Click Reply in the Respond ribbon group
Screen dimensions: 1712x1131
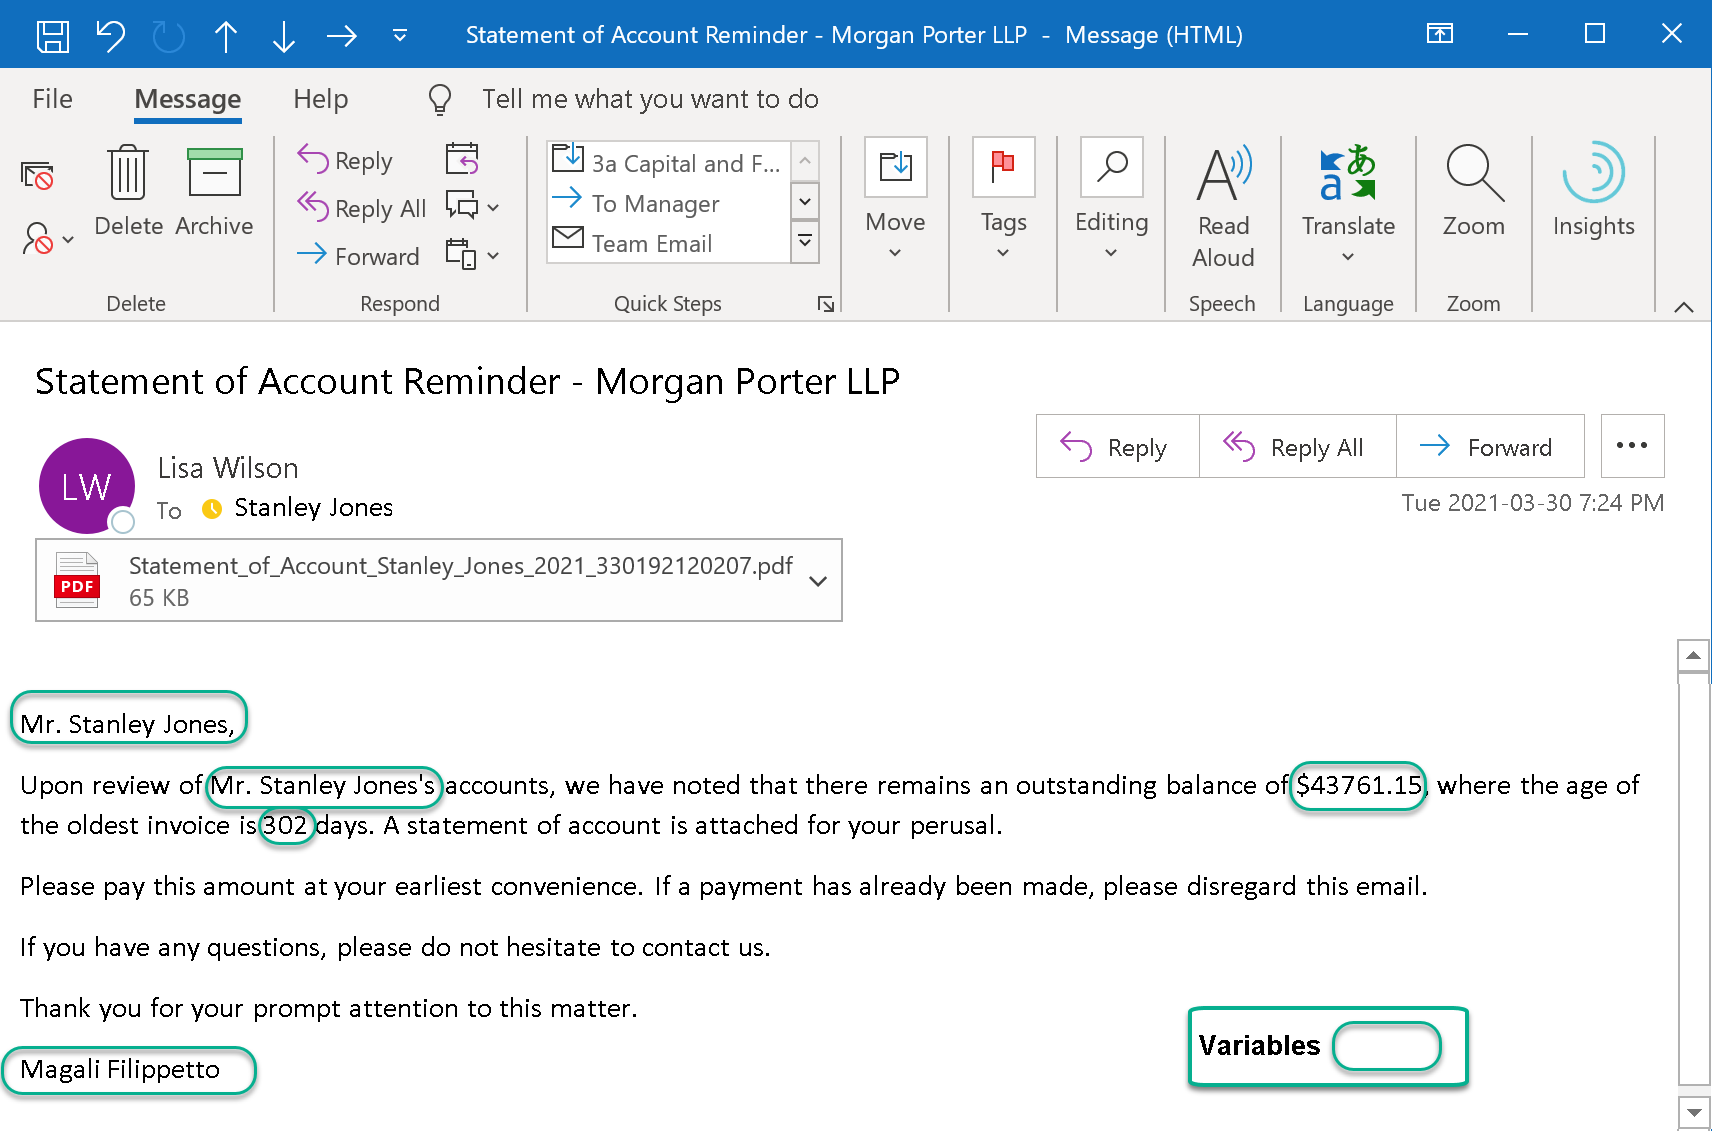pyautogui.click(x=345, y=160)
